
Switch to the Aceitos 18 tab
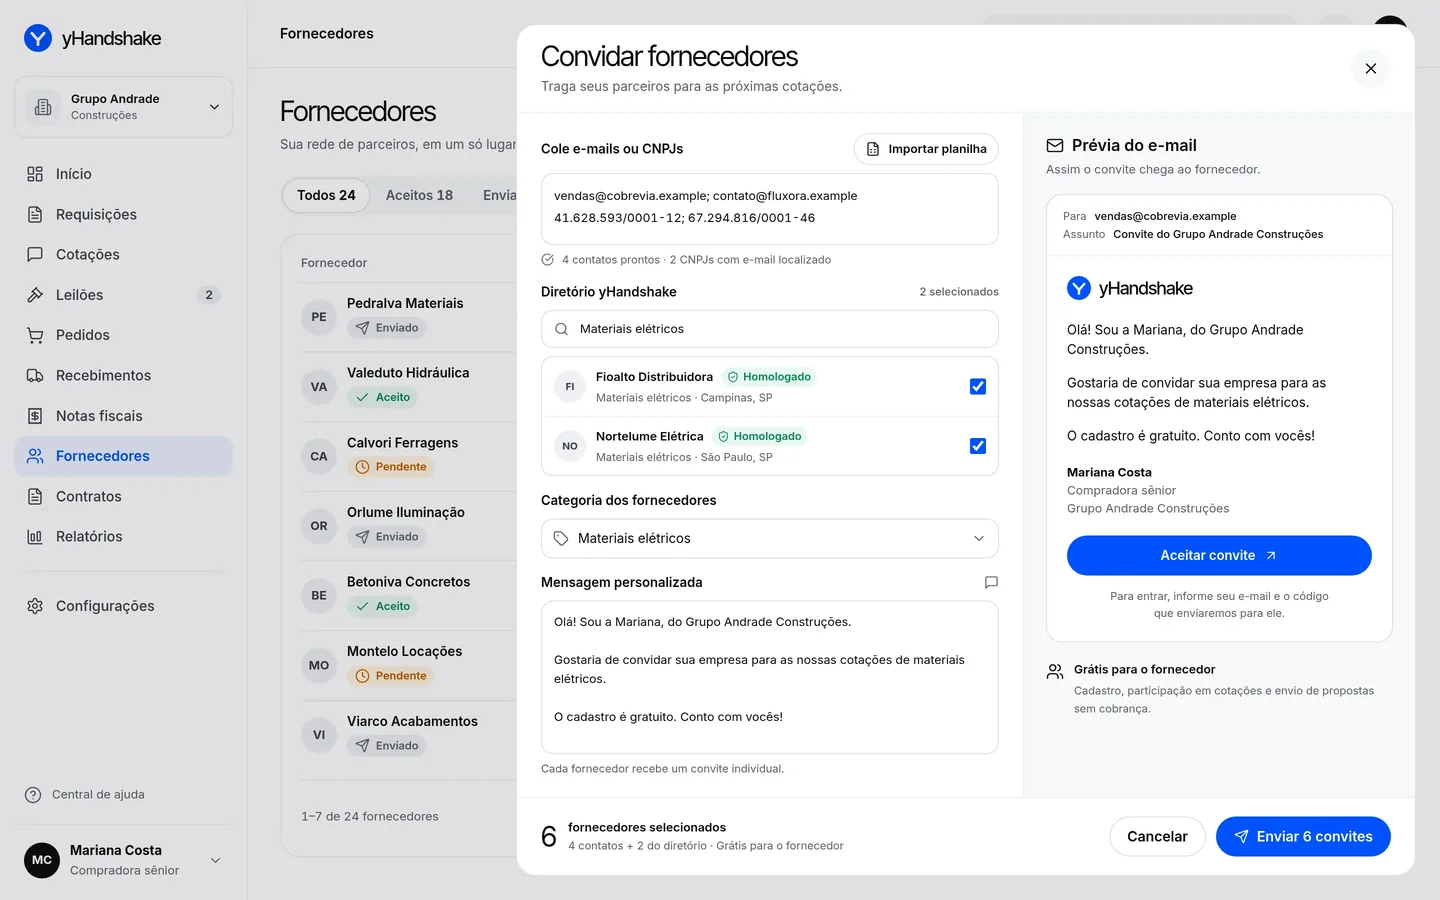419,195
